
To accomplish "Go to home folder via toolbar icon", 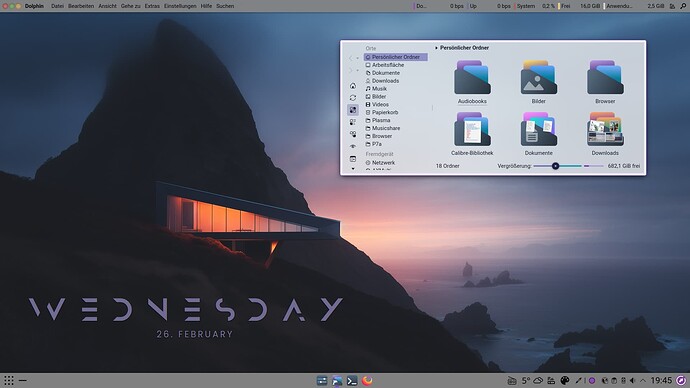I will (353, 86).
